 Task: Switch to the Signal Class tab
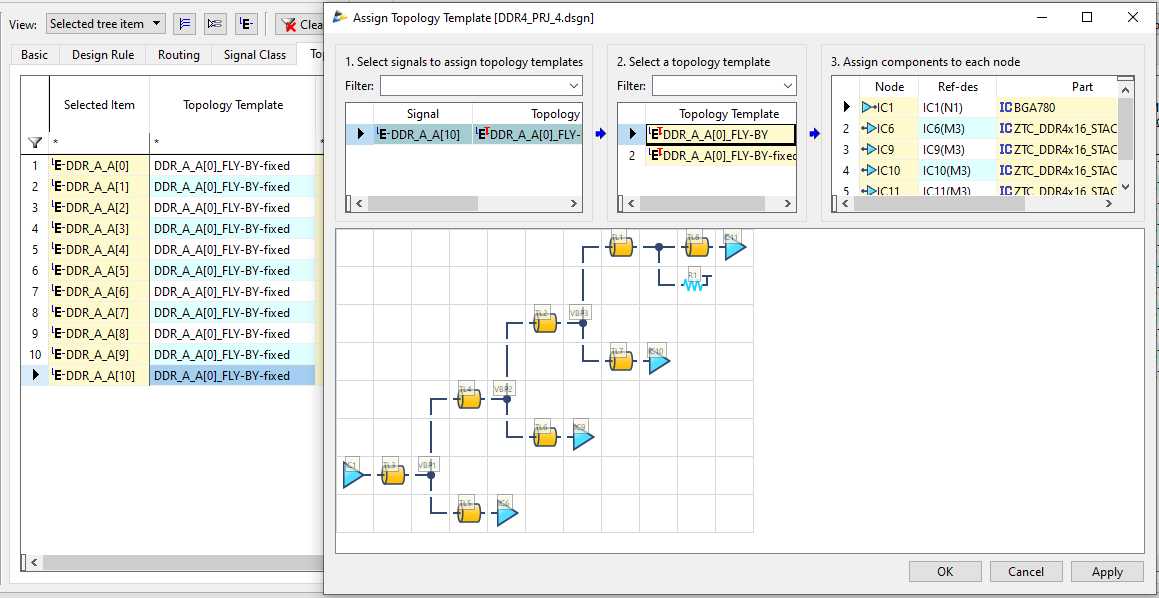[254, 55]
